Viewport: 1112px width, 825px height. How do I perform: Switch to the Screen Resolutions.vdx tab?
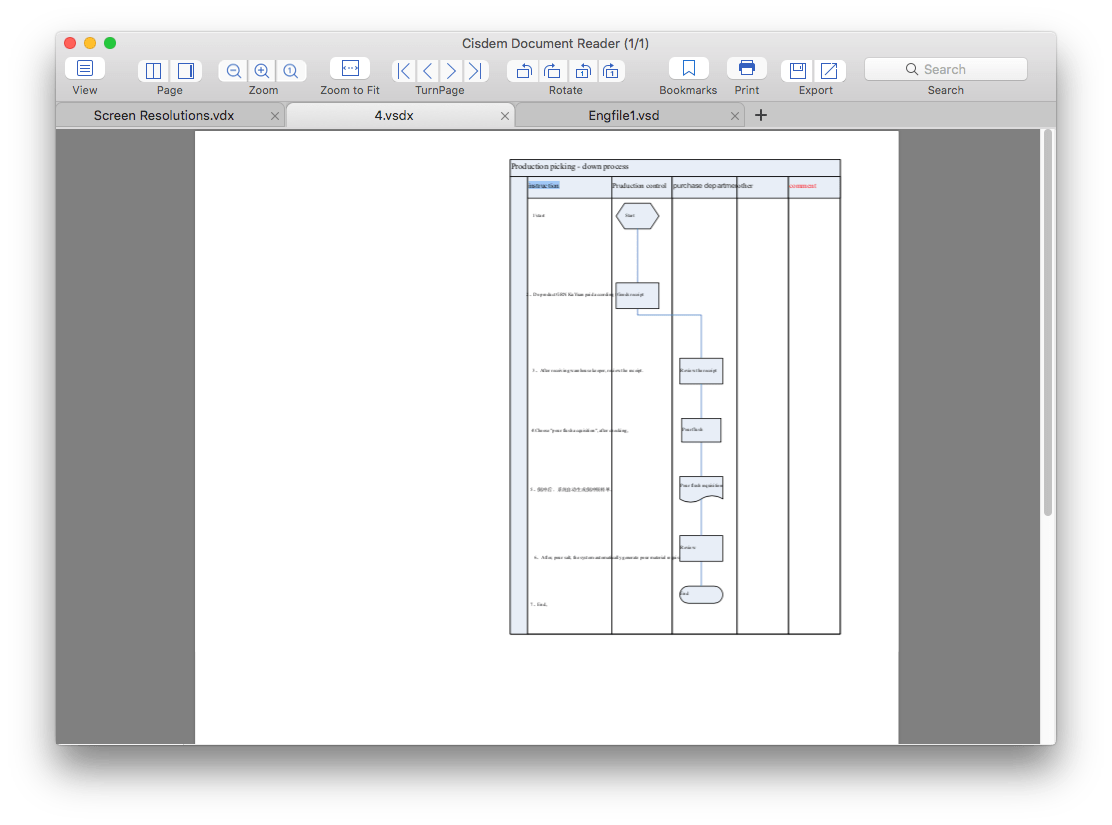click(164, 115)
